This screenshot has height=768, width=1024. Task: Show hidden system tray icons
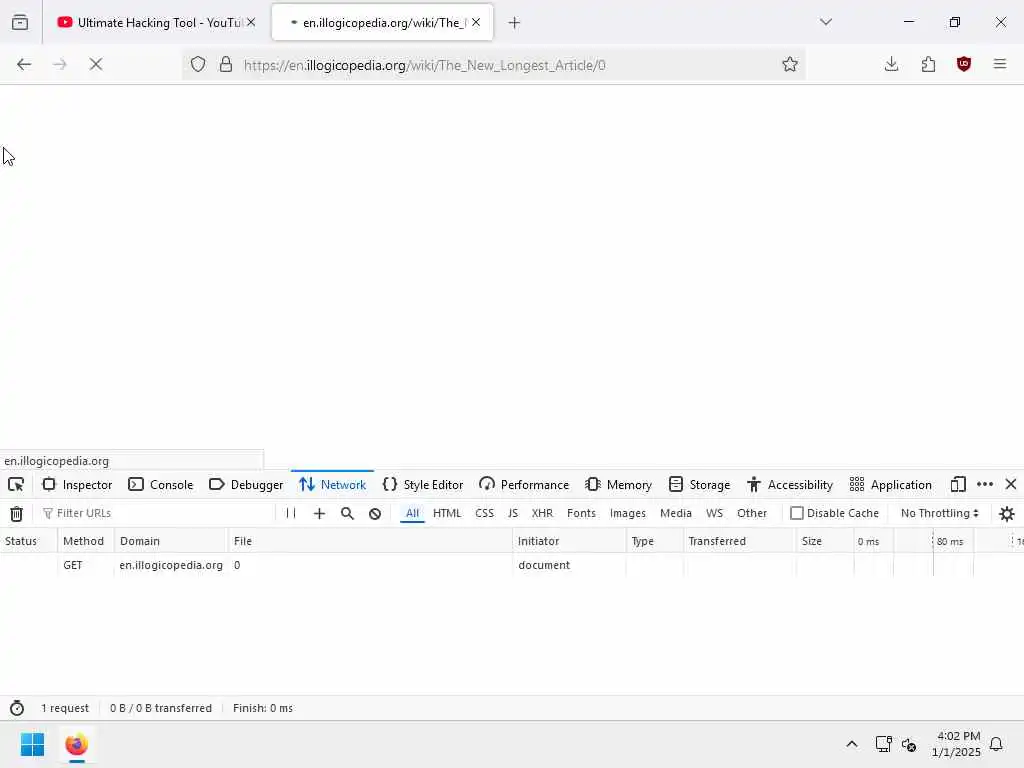point(852,744)
